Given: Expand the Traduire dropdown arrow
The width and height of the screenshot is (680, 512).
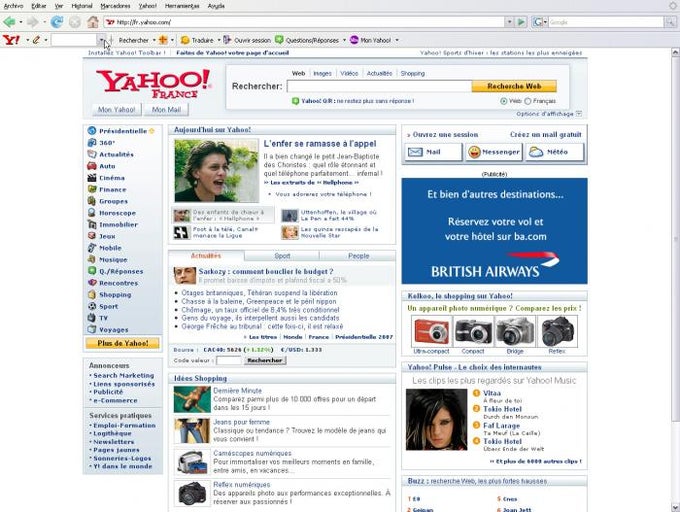Looking at the screenshot, I should (219, 40).
